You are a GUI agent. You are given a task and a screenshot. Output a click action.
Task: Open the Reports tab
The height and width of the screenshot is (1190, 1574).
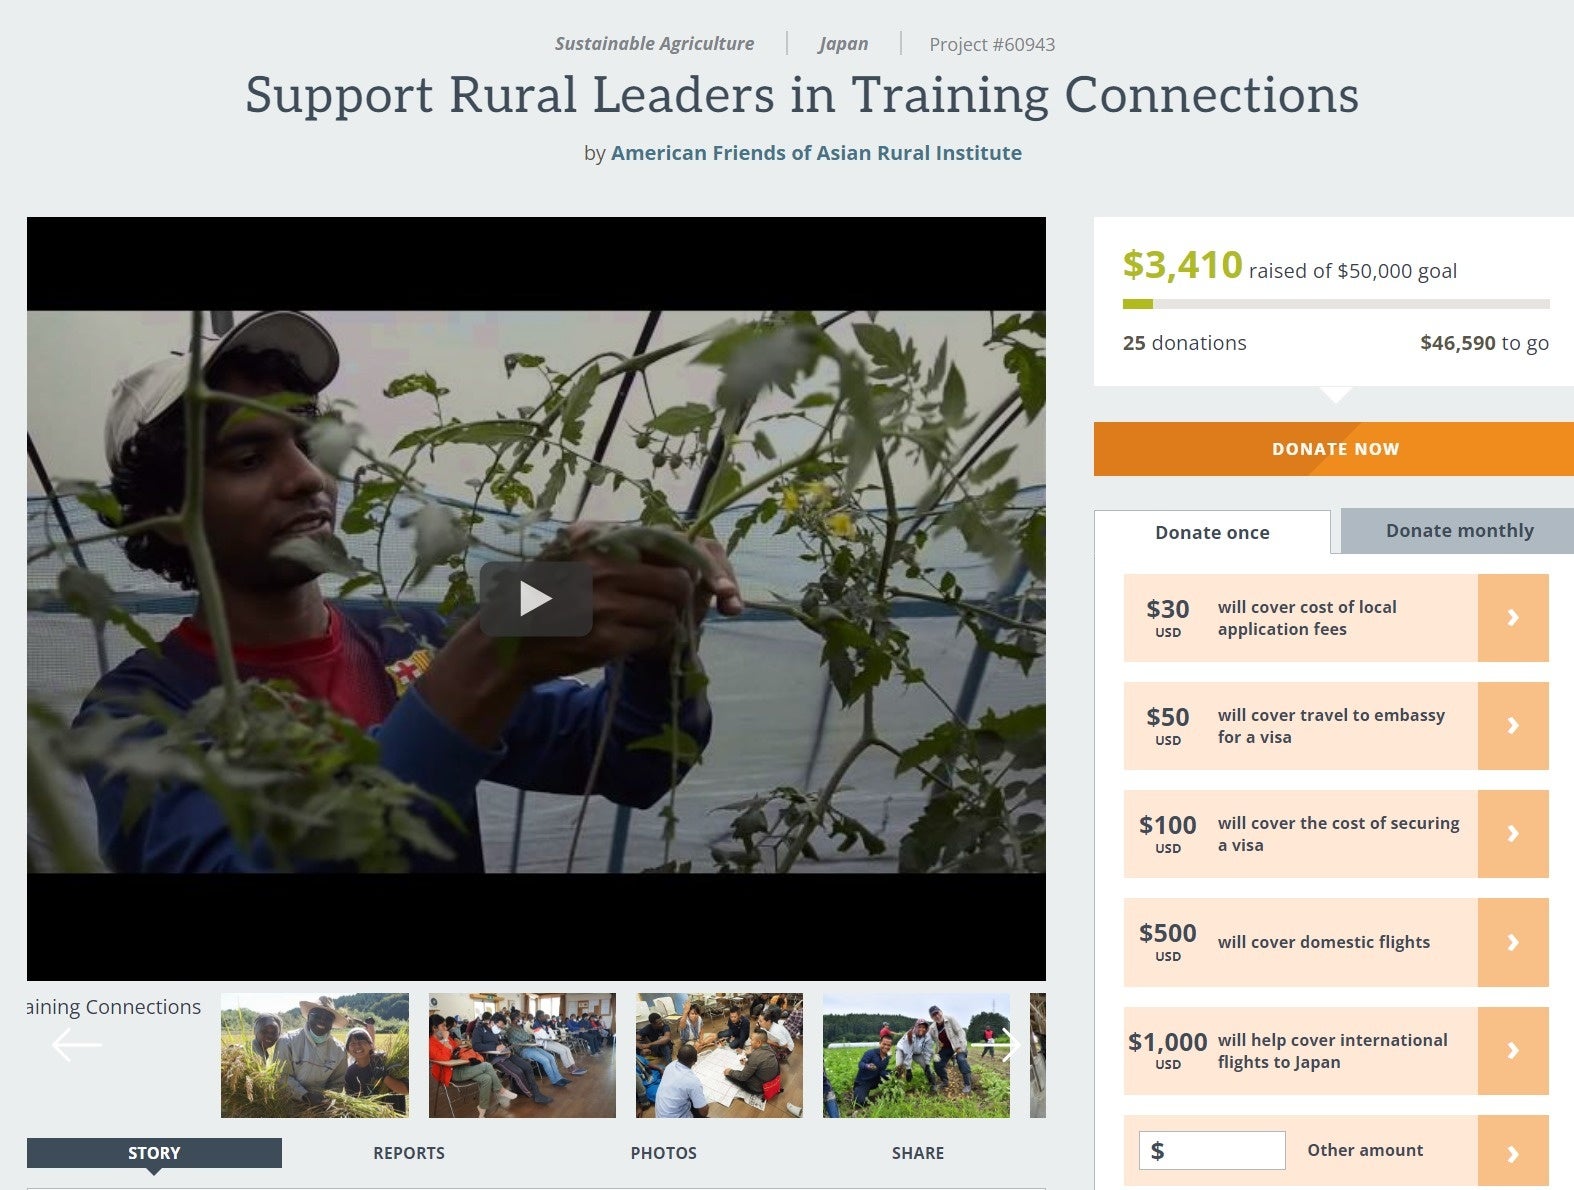[x=409, y=1153]
